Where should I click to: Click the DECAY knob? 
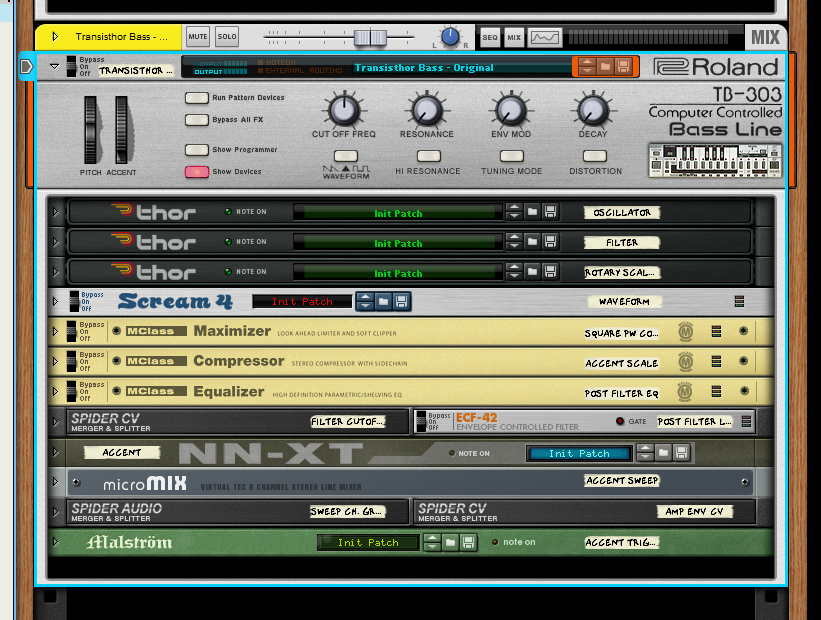click(593, 110)
